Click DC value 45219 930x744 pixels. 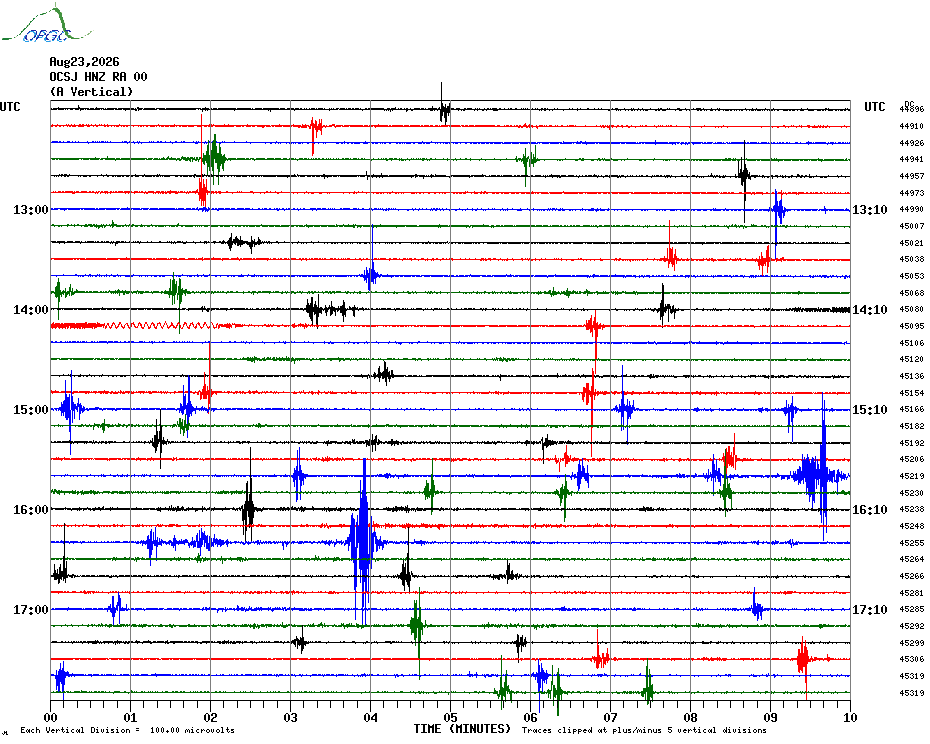click(x=912, y=476)
